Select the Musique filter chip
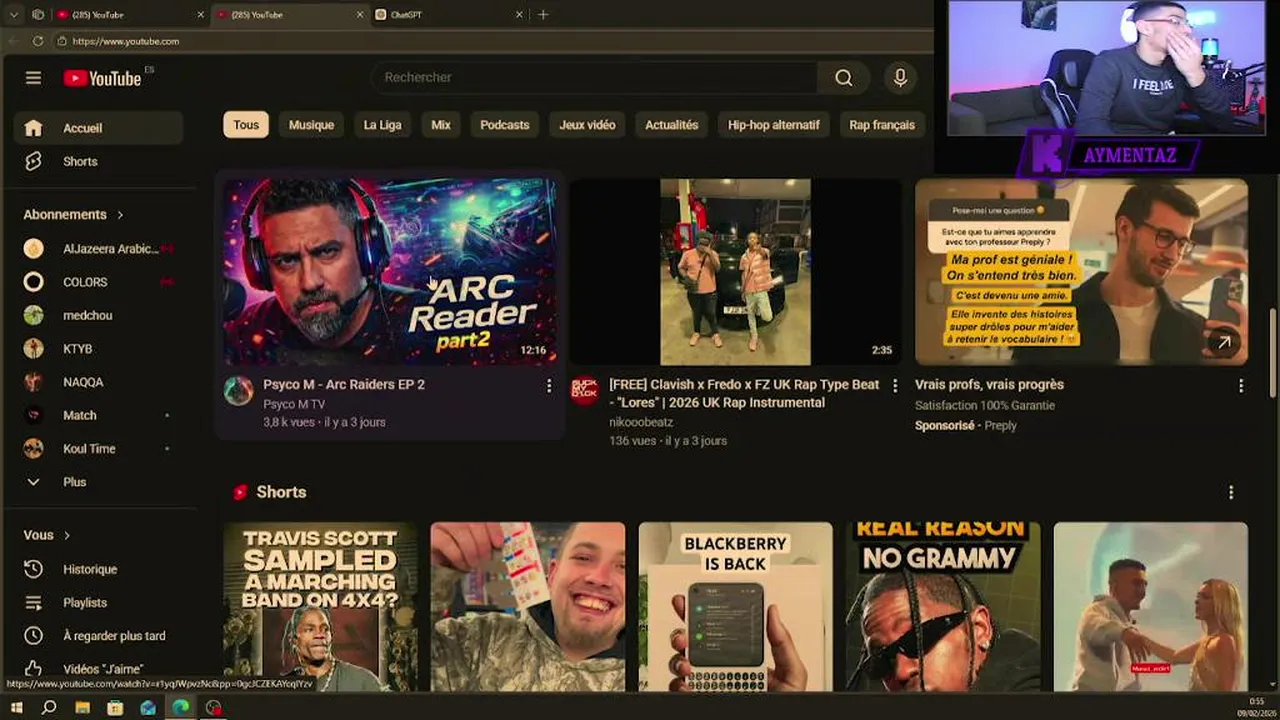The image size is (1280, 720). tap(311, 125)
